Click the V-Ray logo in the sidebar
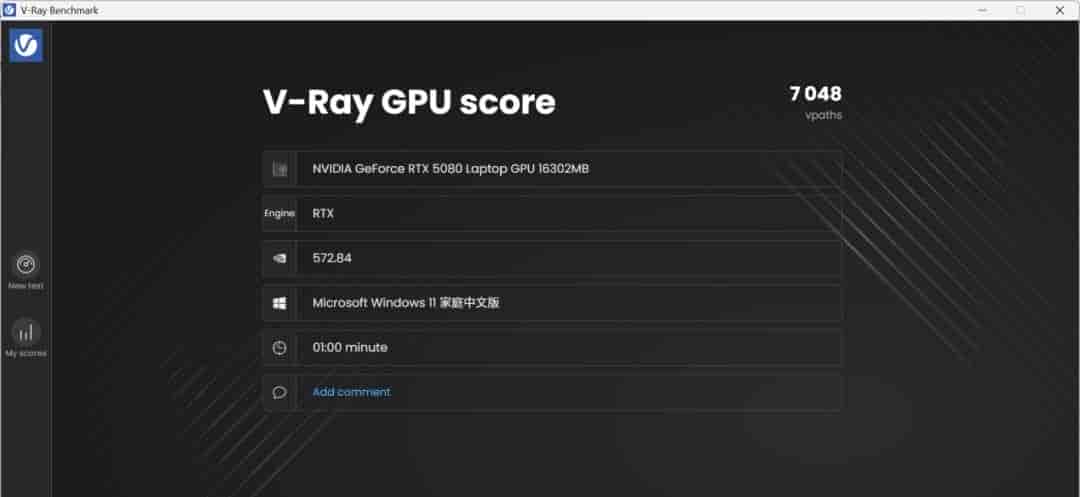 (x=26, y=45)
